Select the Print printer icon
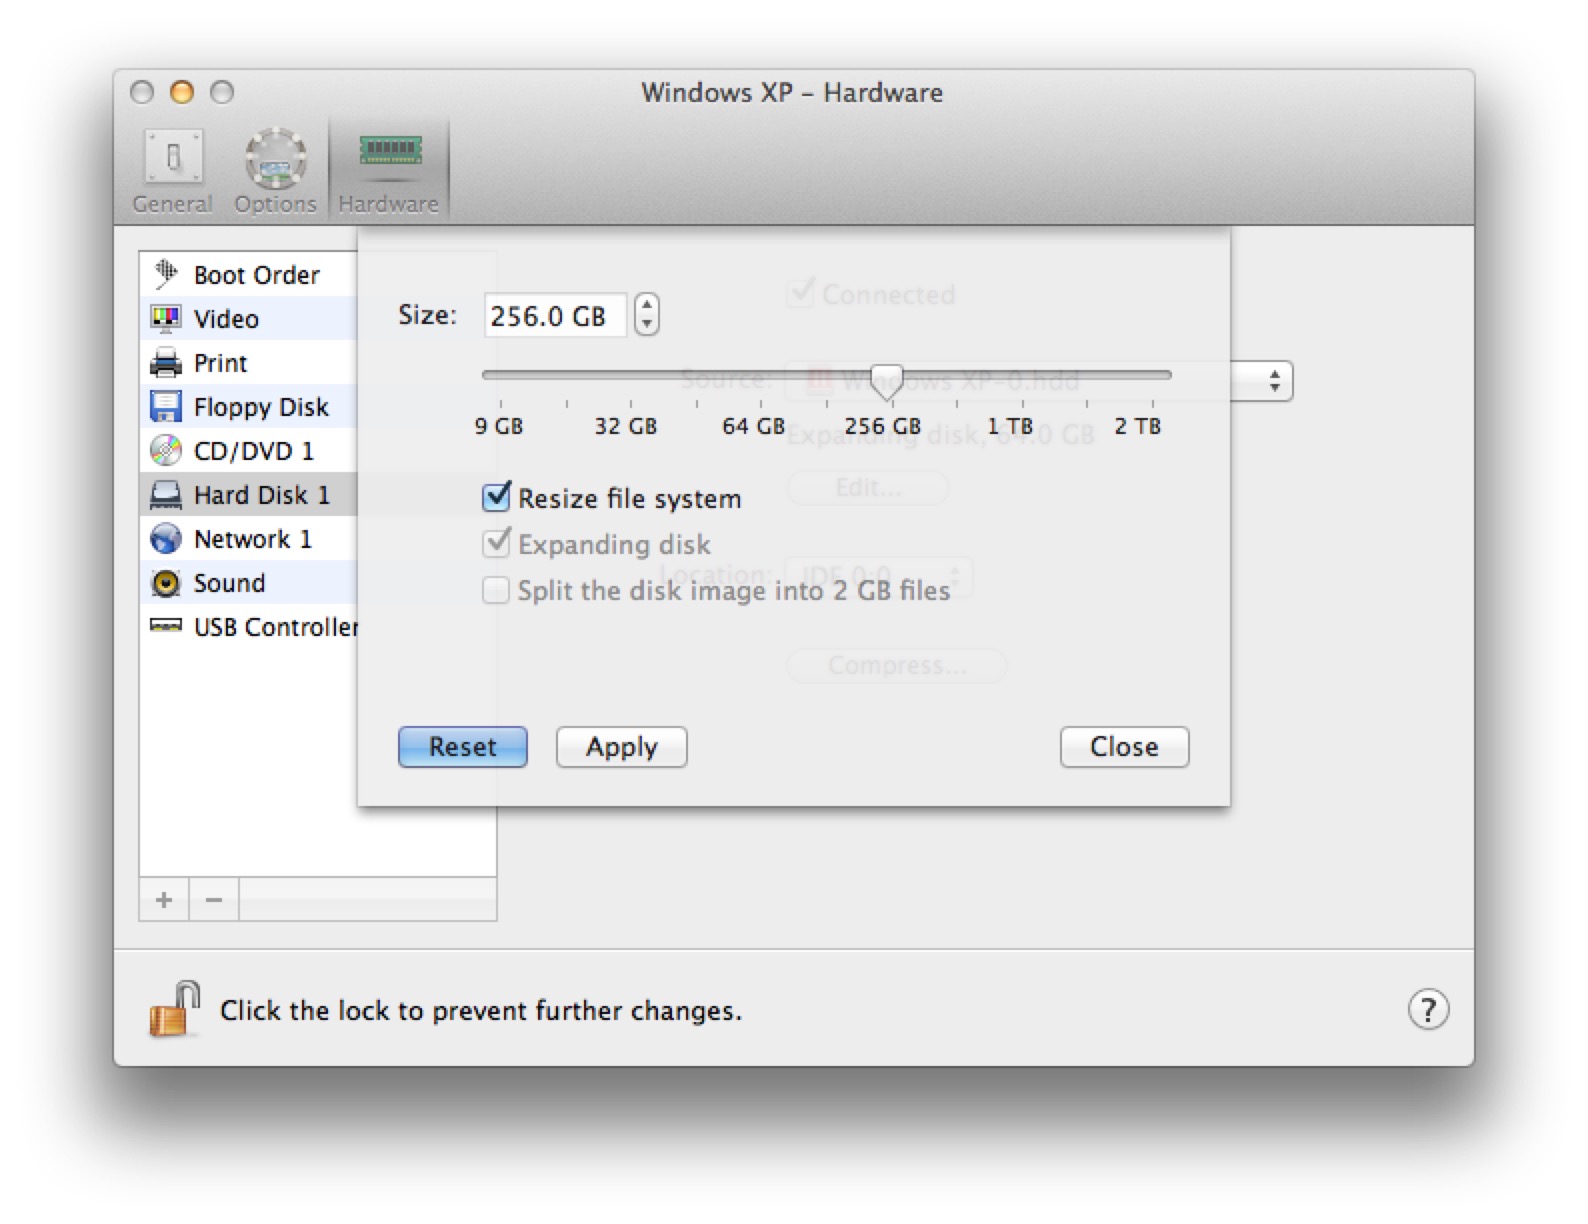1588x1224 pixels. [166, 362]
